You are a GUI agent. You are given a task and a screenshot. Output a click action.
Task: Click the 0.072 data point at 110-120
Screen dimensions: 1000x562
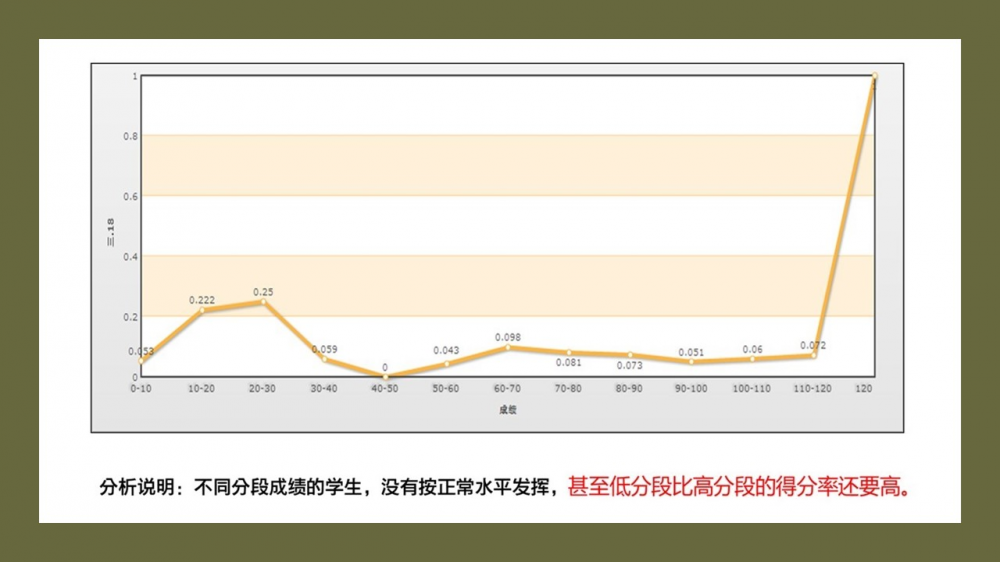[x=813, y=355]
